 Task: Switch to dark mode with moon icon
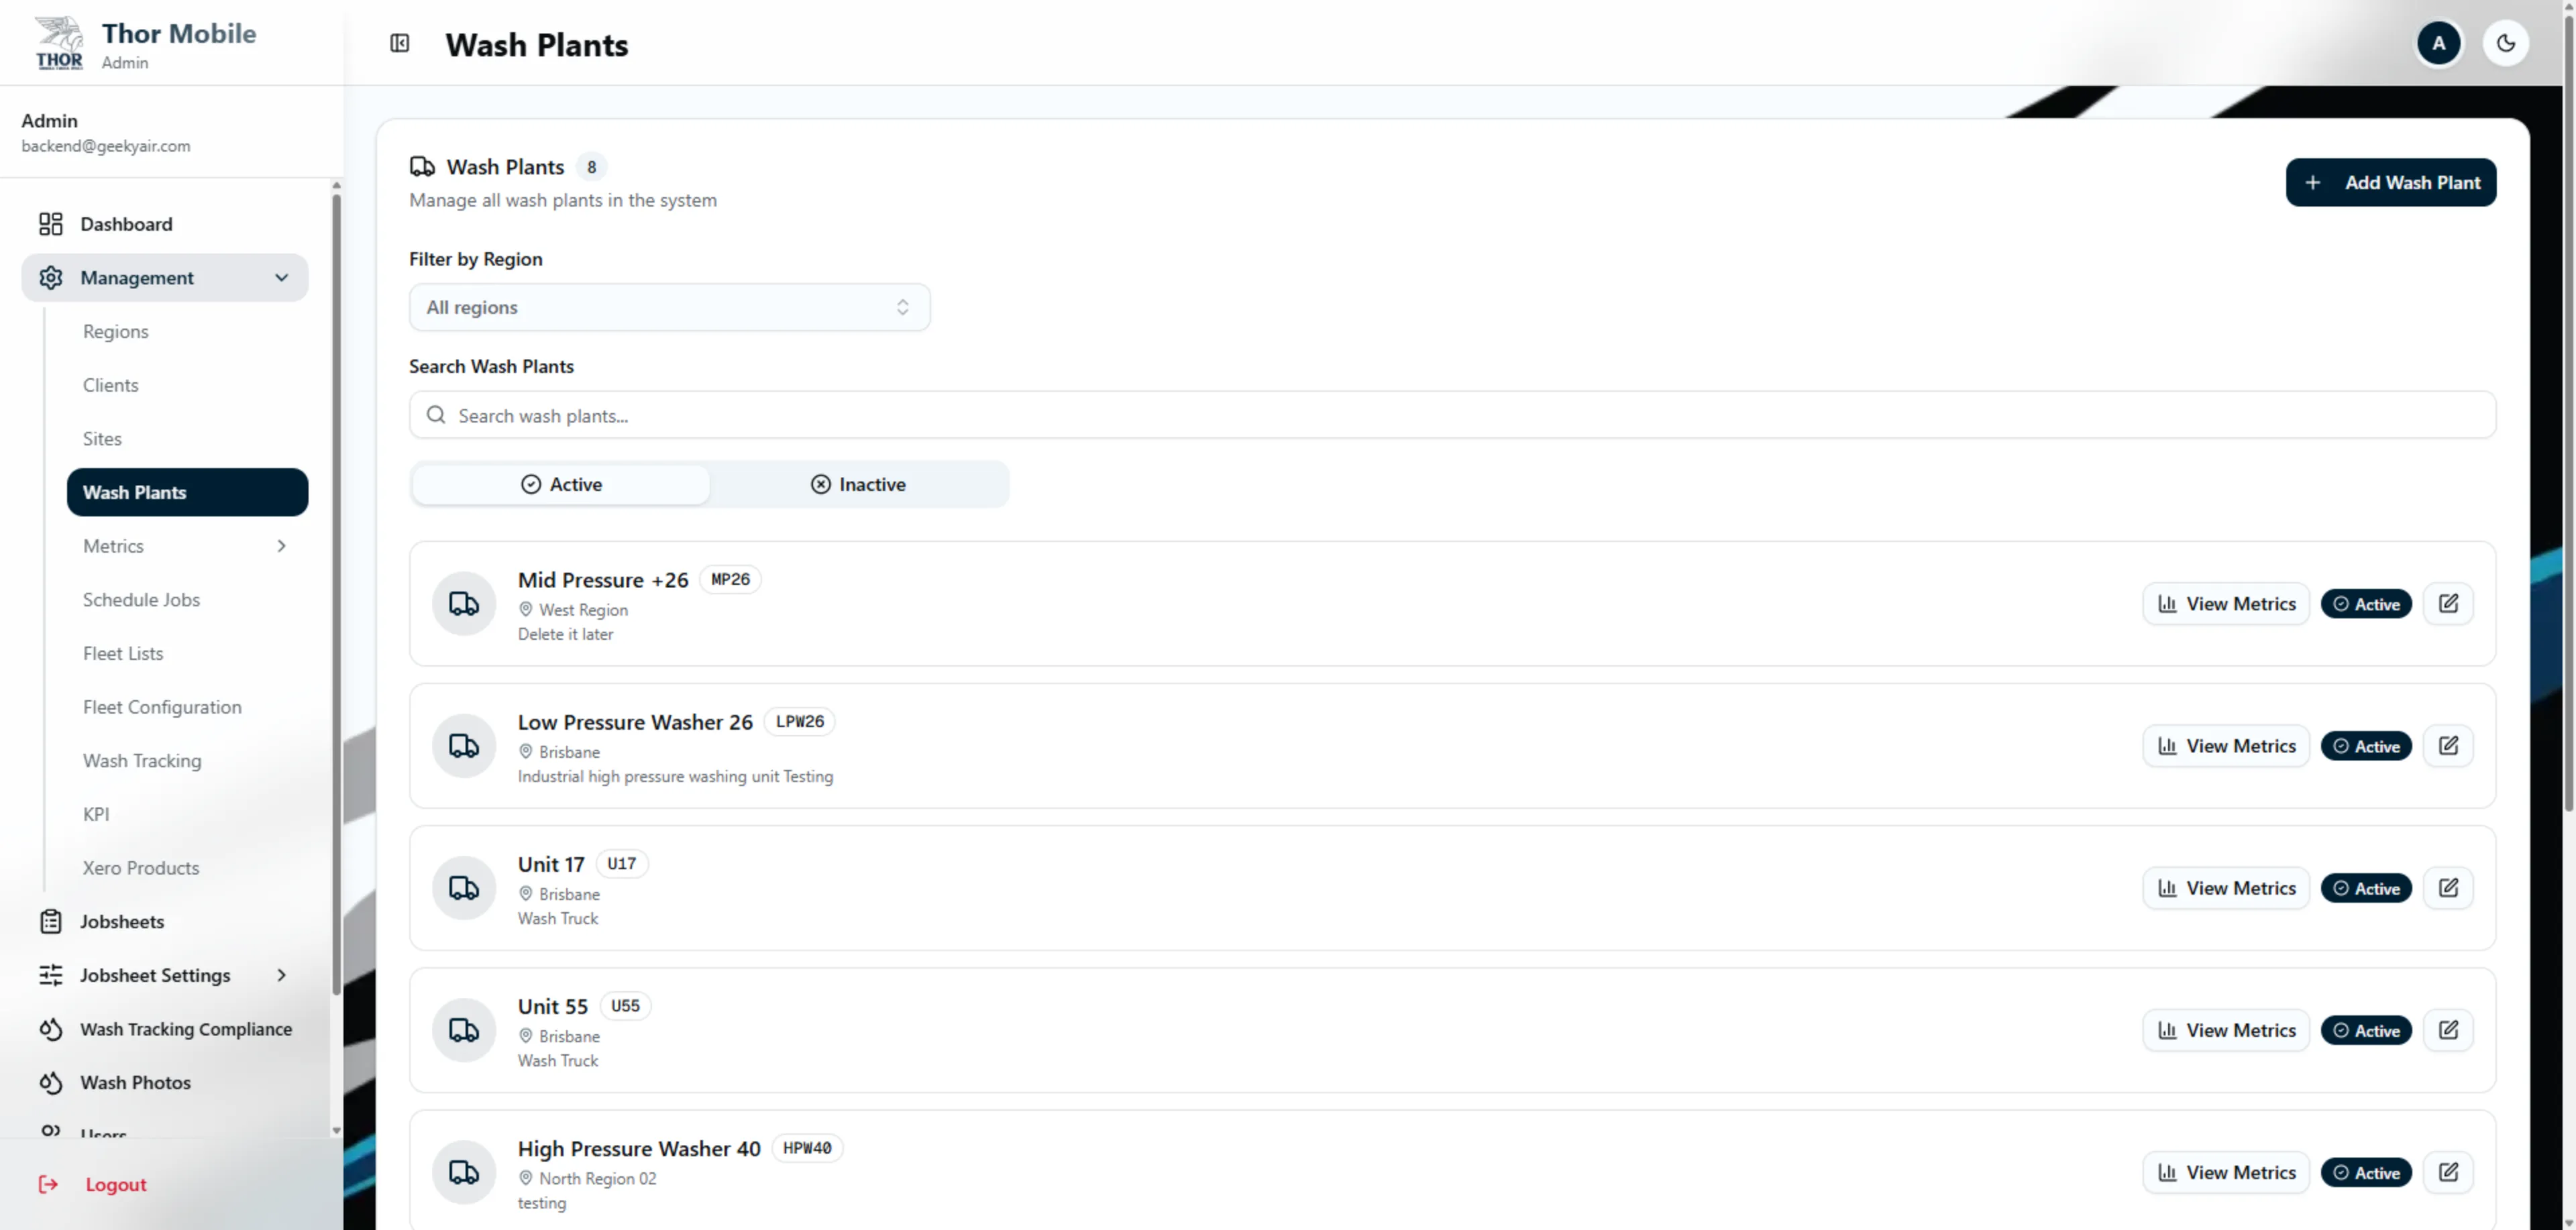[2505, 43]
